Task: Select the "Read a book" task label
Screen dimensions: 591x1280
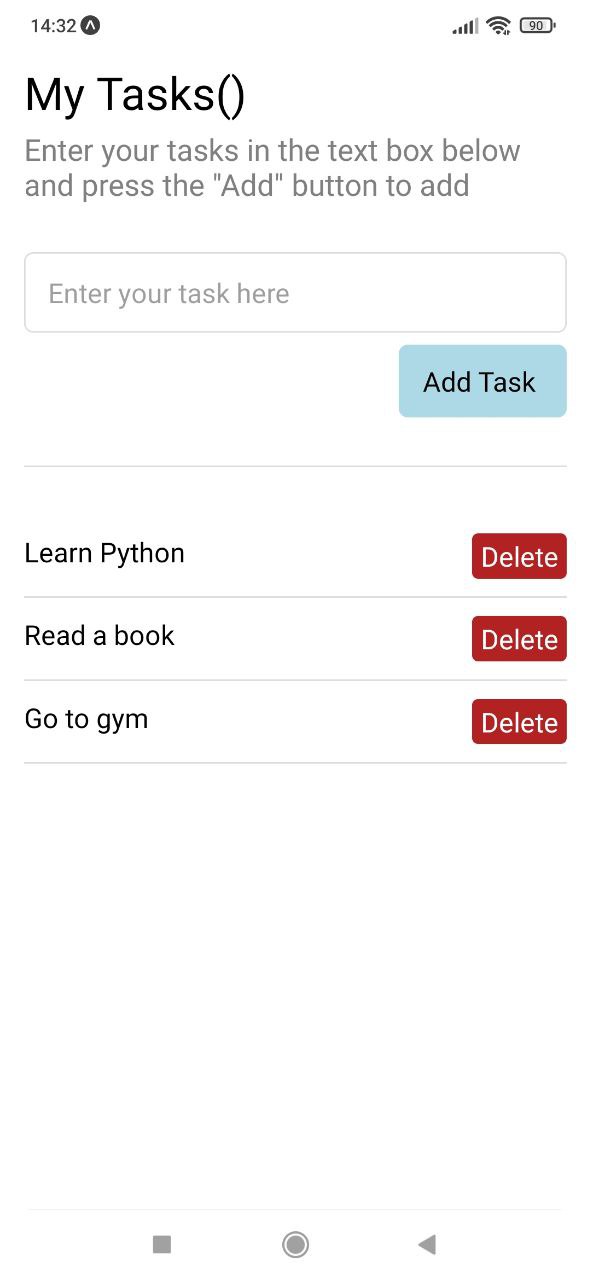Action: click(99, 635)
